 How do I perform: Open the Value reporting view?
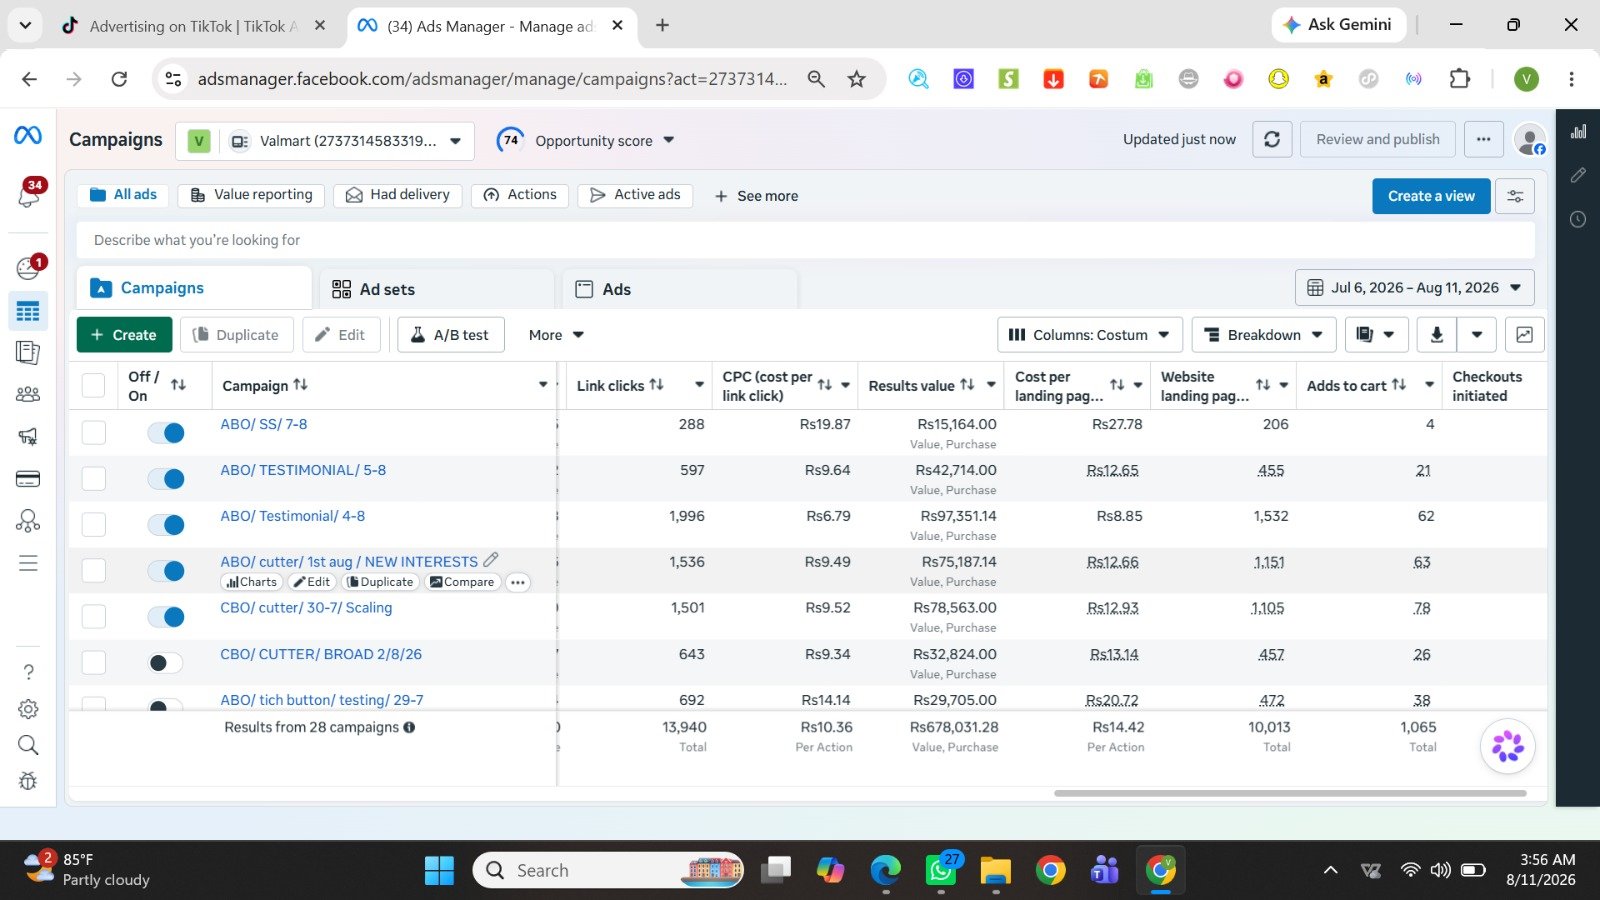(251, 195)
